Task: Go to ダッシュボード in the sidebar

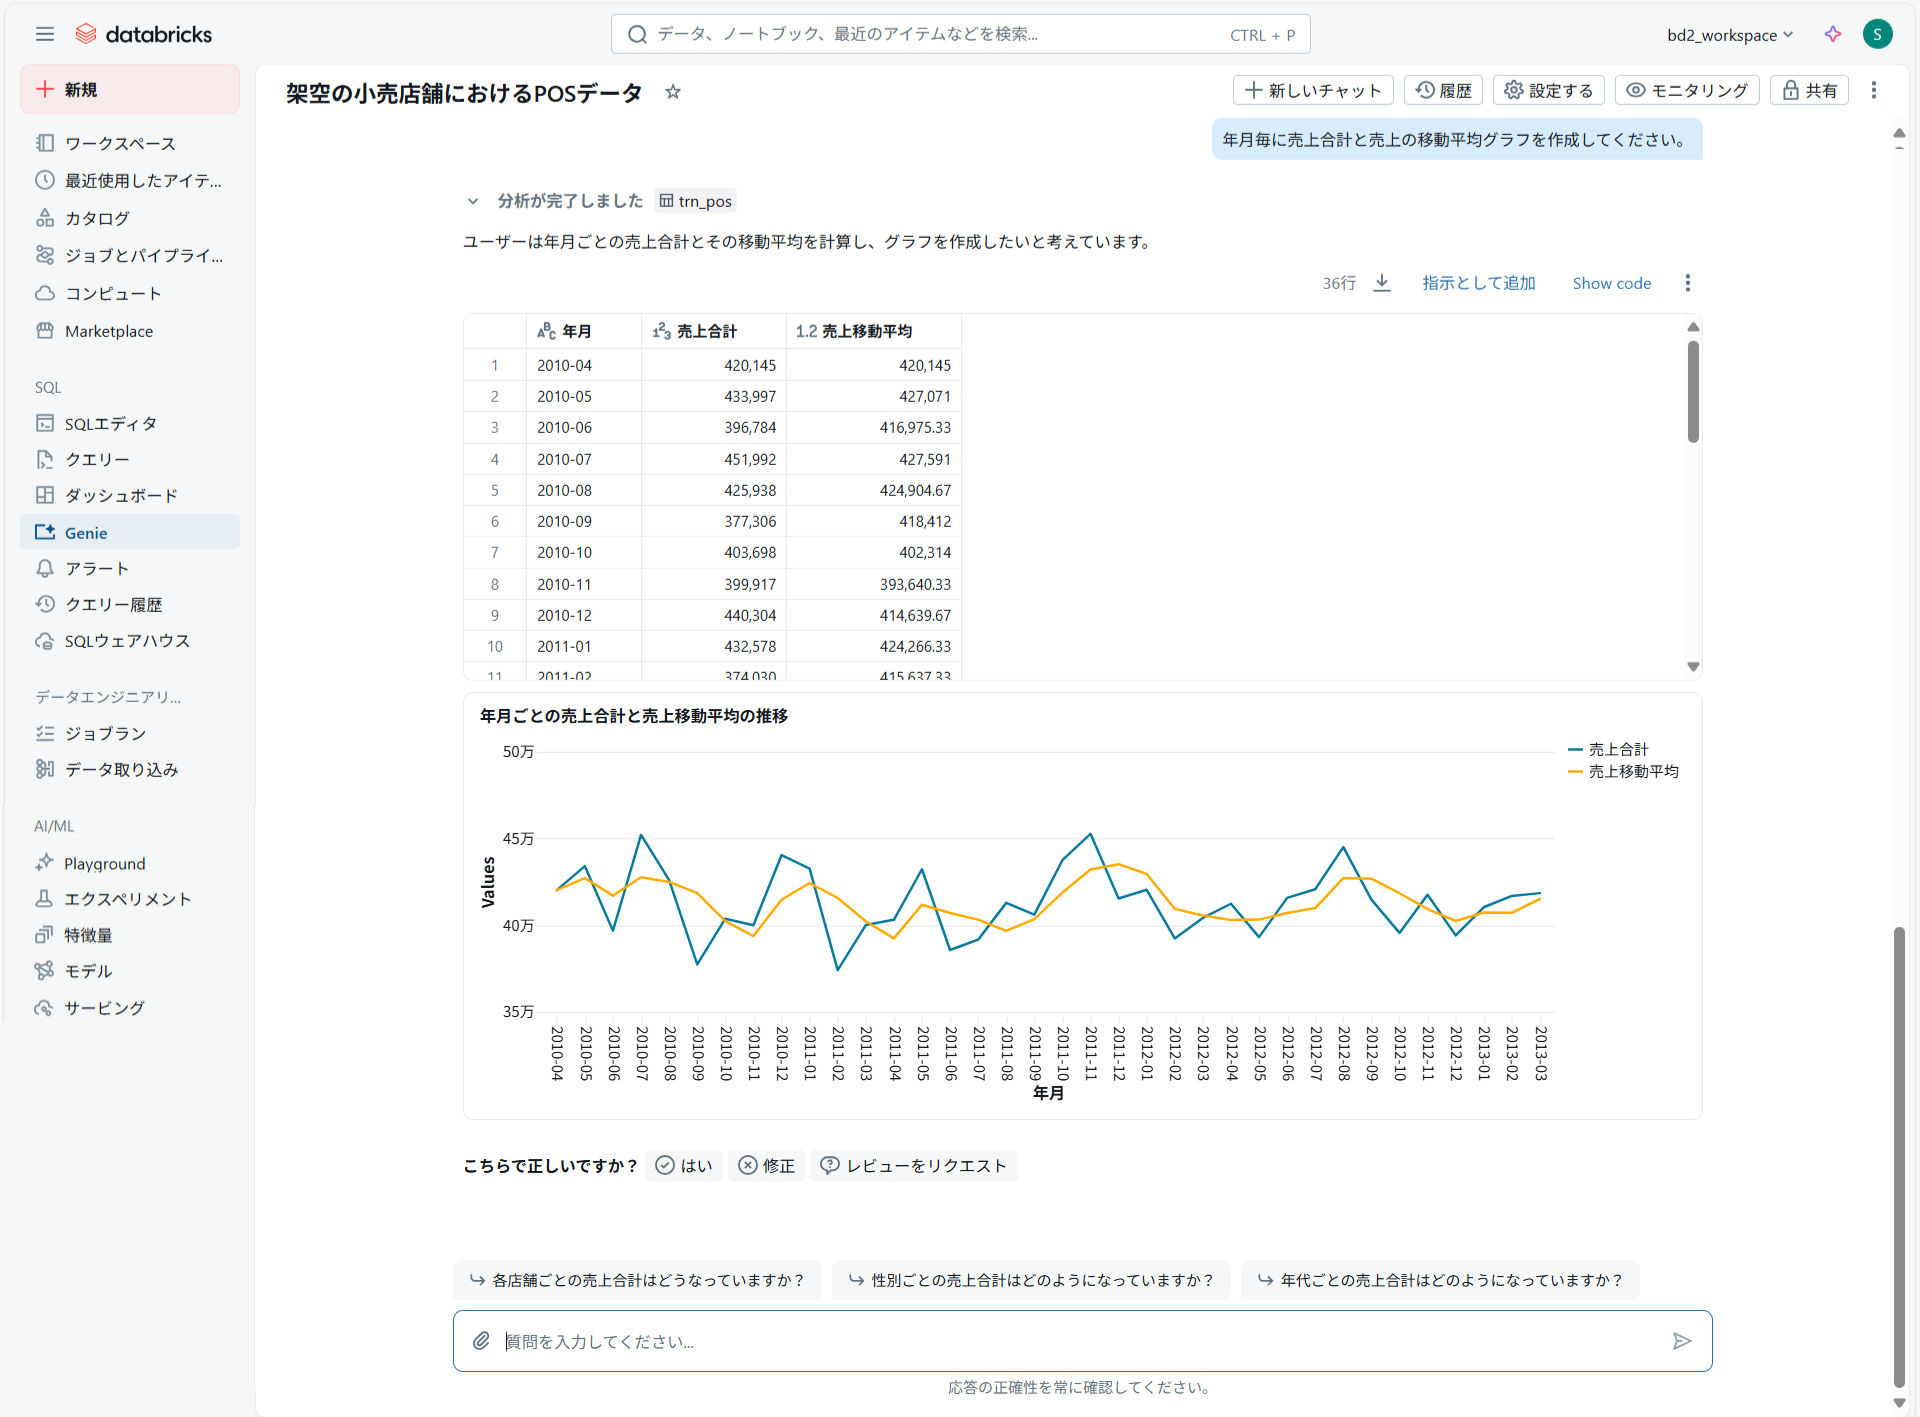Action: coord(121,495)
